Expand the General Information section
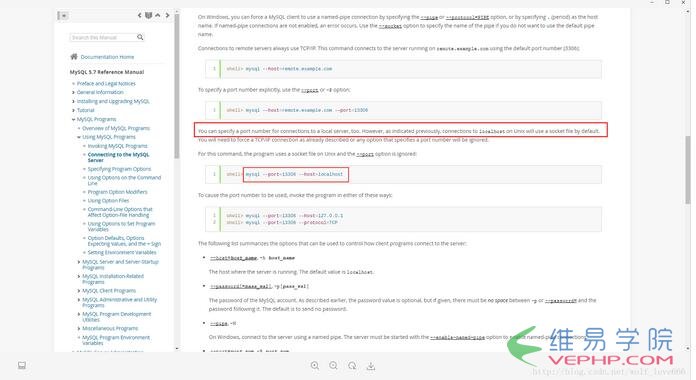This screenshot has height=380, width=696. [73, 92]
